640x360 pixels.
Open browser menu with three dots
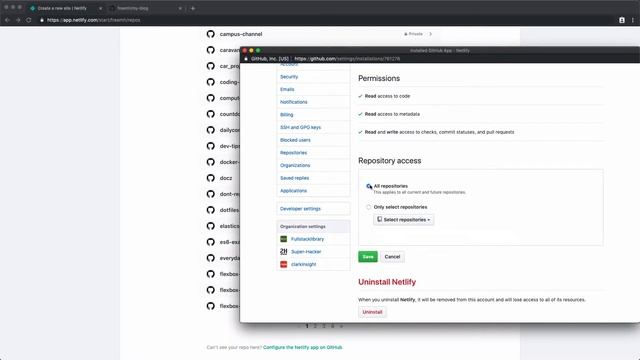pos(633,20)
